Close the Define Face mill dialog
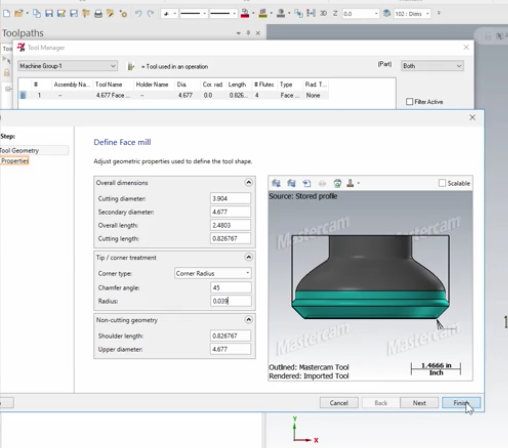 click(x=472, y=117)
